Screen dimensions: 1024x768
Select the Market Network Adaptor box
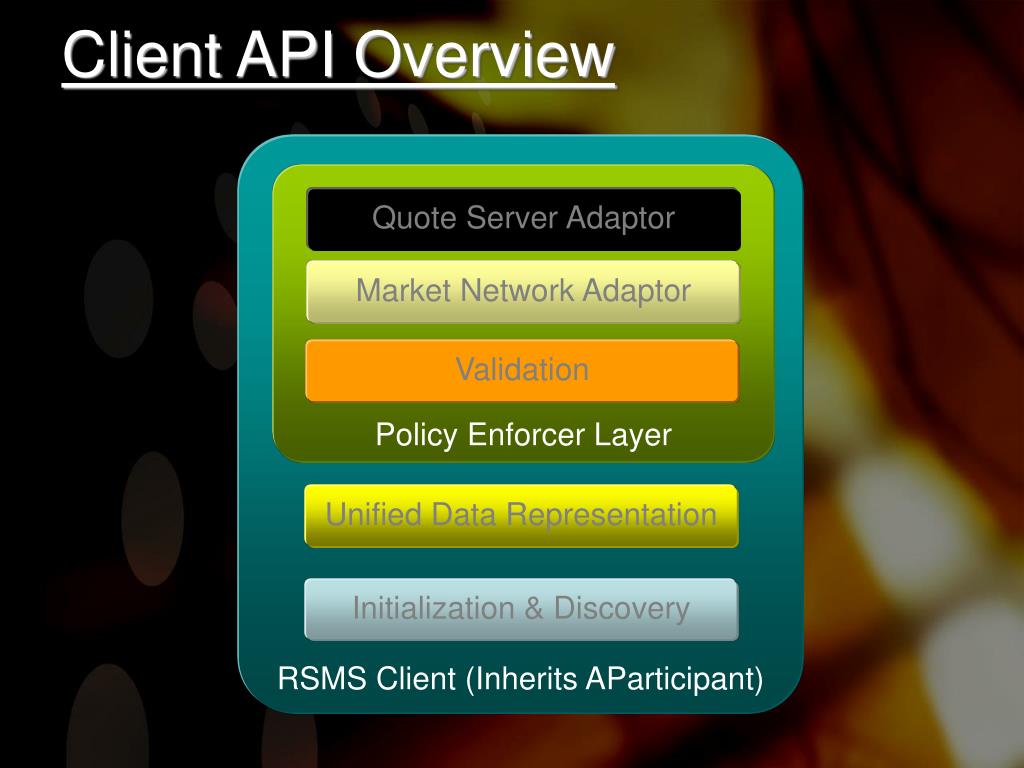[x=523, y=292]
